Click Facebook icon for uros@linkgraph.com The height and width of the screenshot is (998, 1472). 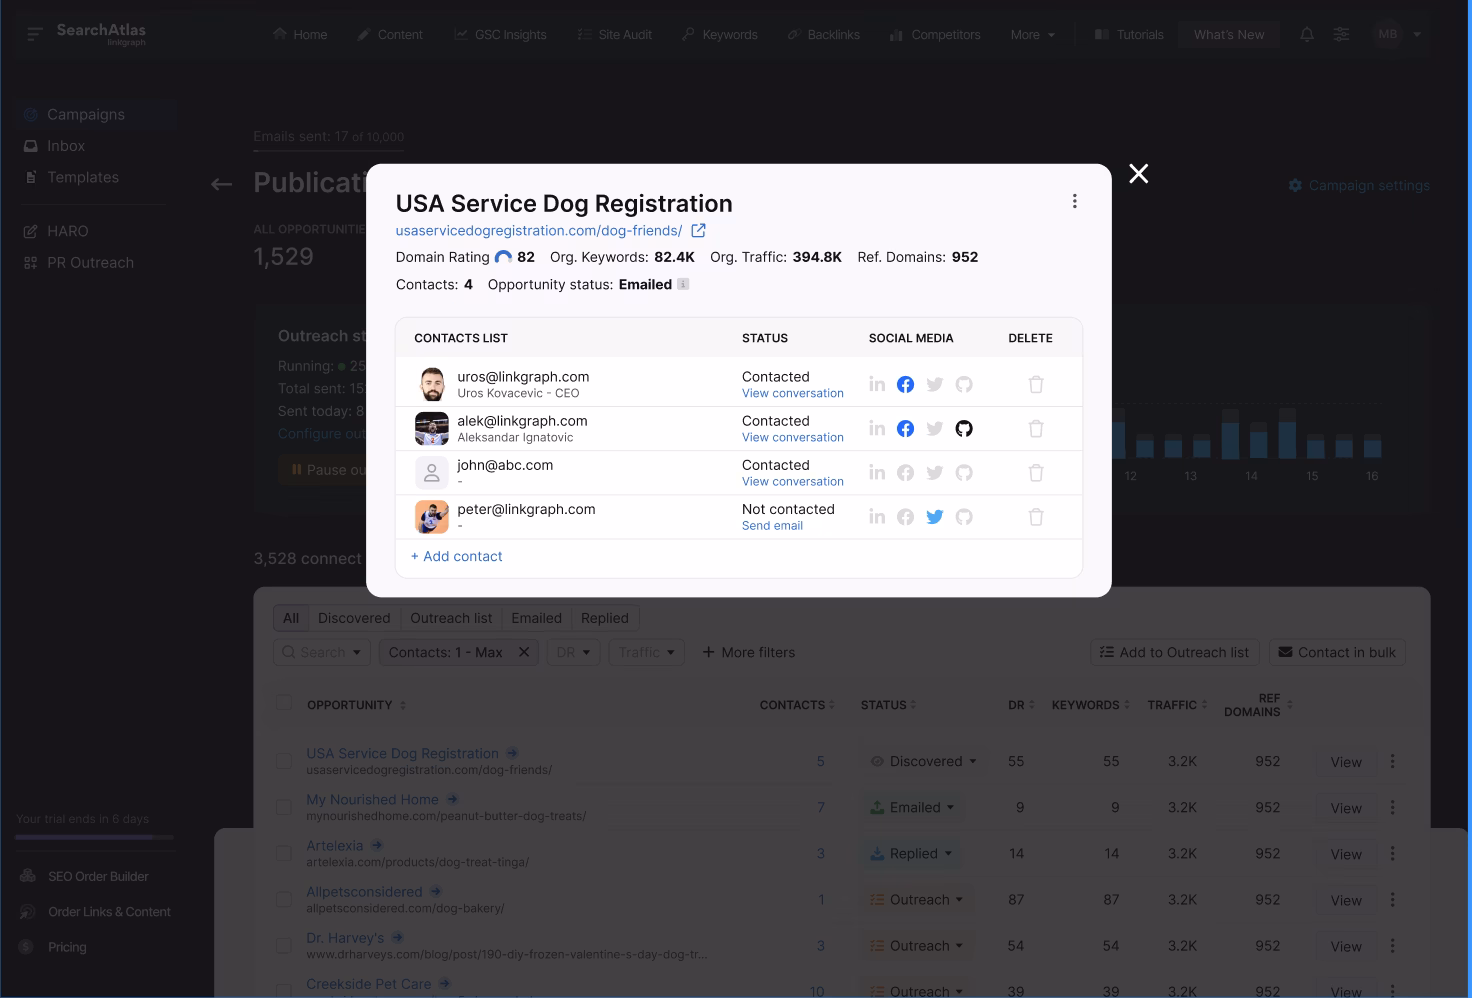905,385
